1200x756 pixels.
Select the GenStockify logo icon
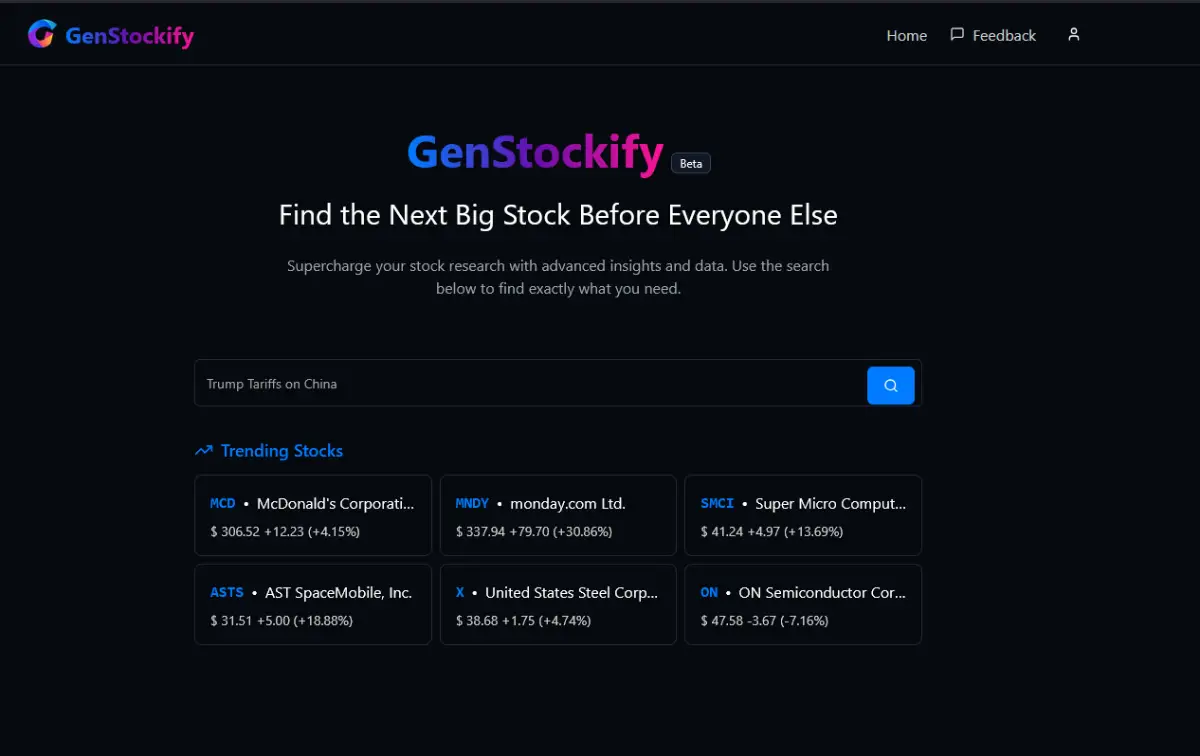tap(41, 33)
